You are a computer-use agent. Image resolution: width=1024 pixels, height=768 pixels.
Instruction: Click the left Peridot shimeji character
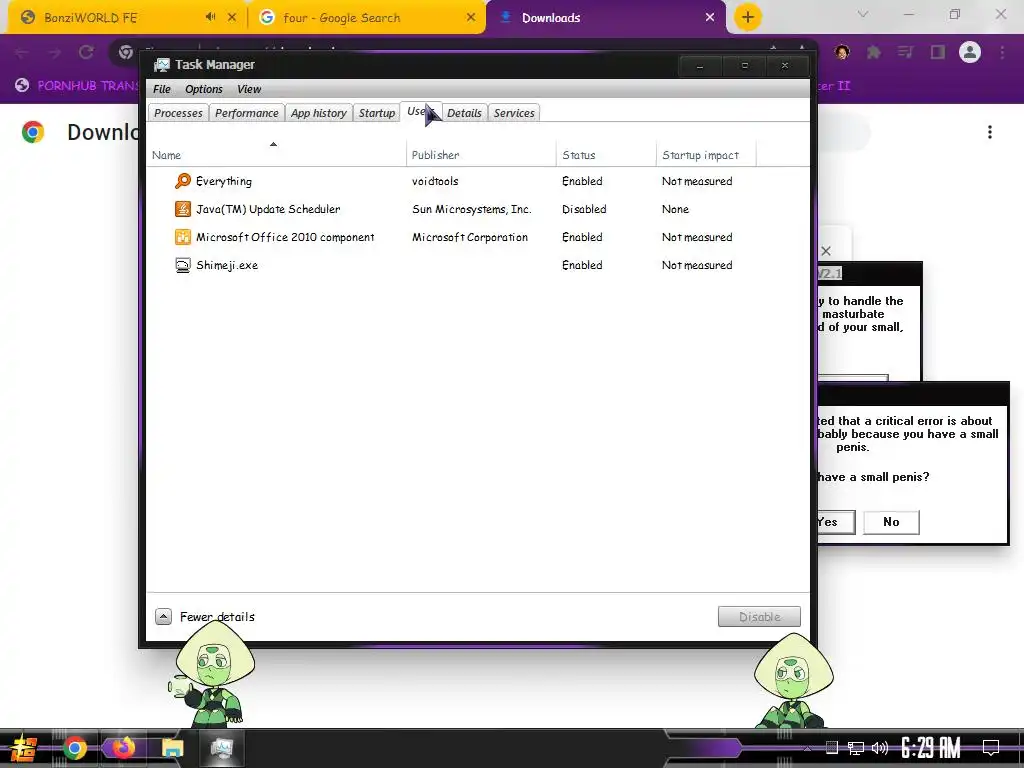coord(211,676)
